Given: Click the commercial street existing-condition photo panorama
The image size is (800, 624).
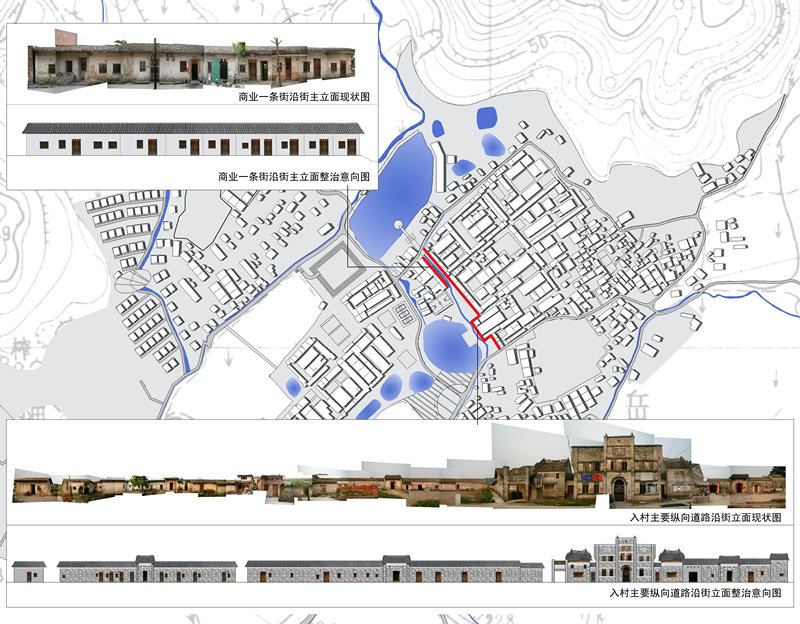Looking at the screenshot, I should coord(190,64).
